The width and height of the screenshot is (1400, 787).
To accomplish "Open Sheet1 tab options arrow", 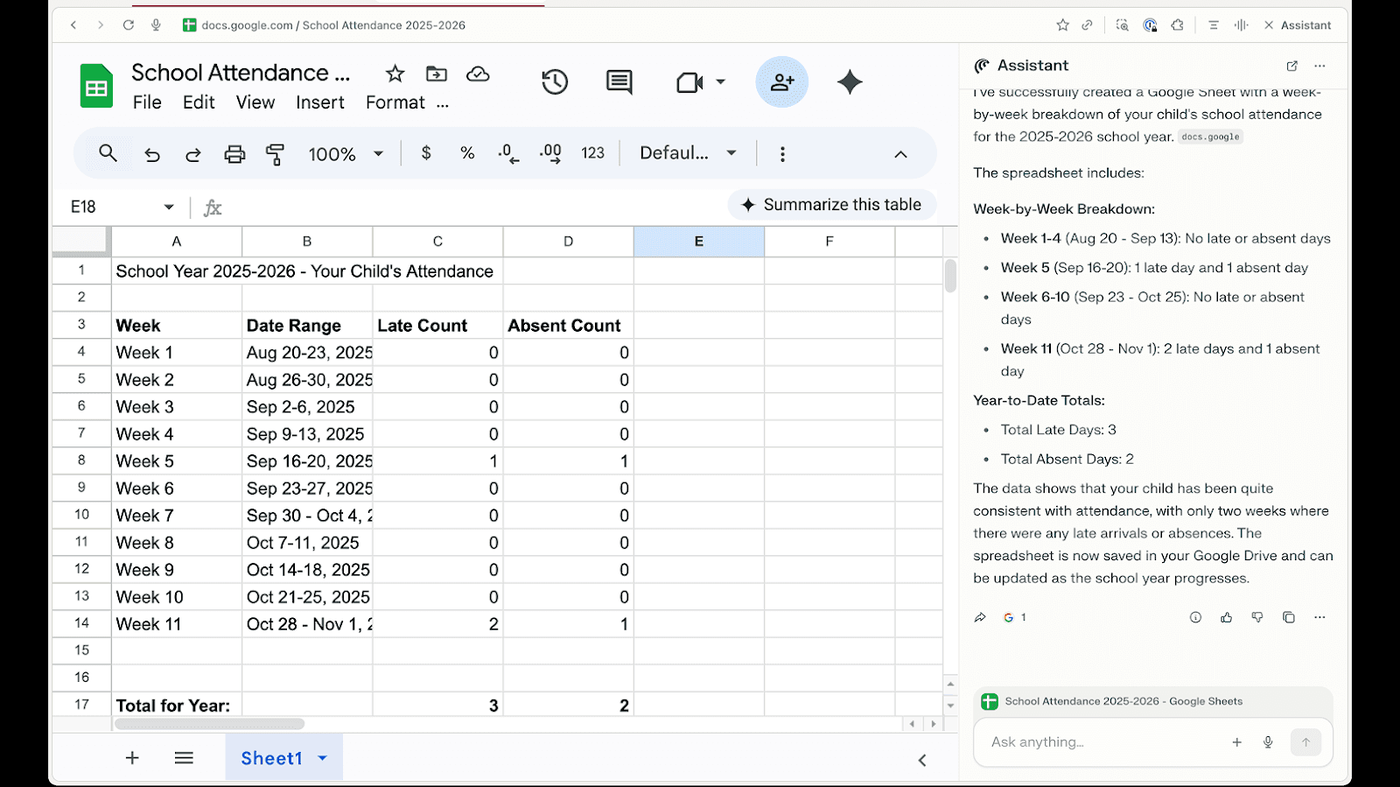I will click(x=322, y=758).
